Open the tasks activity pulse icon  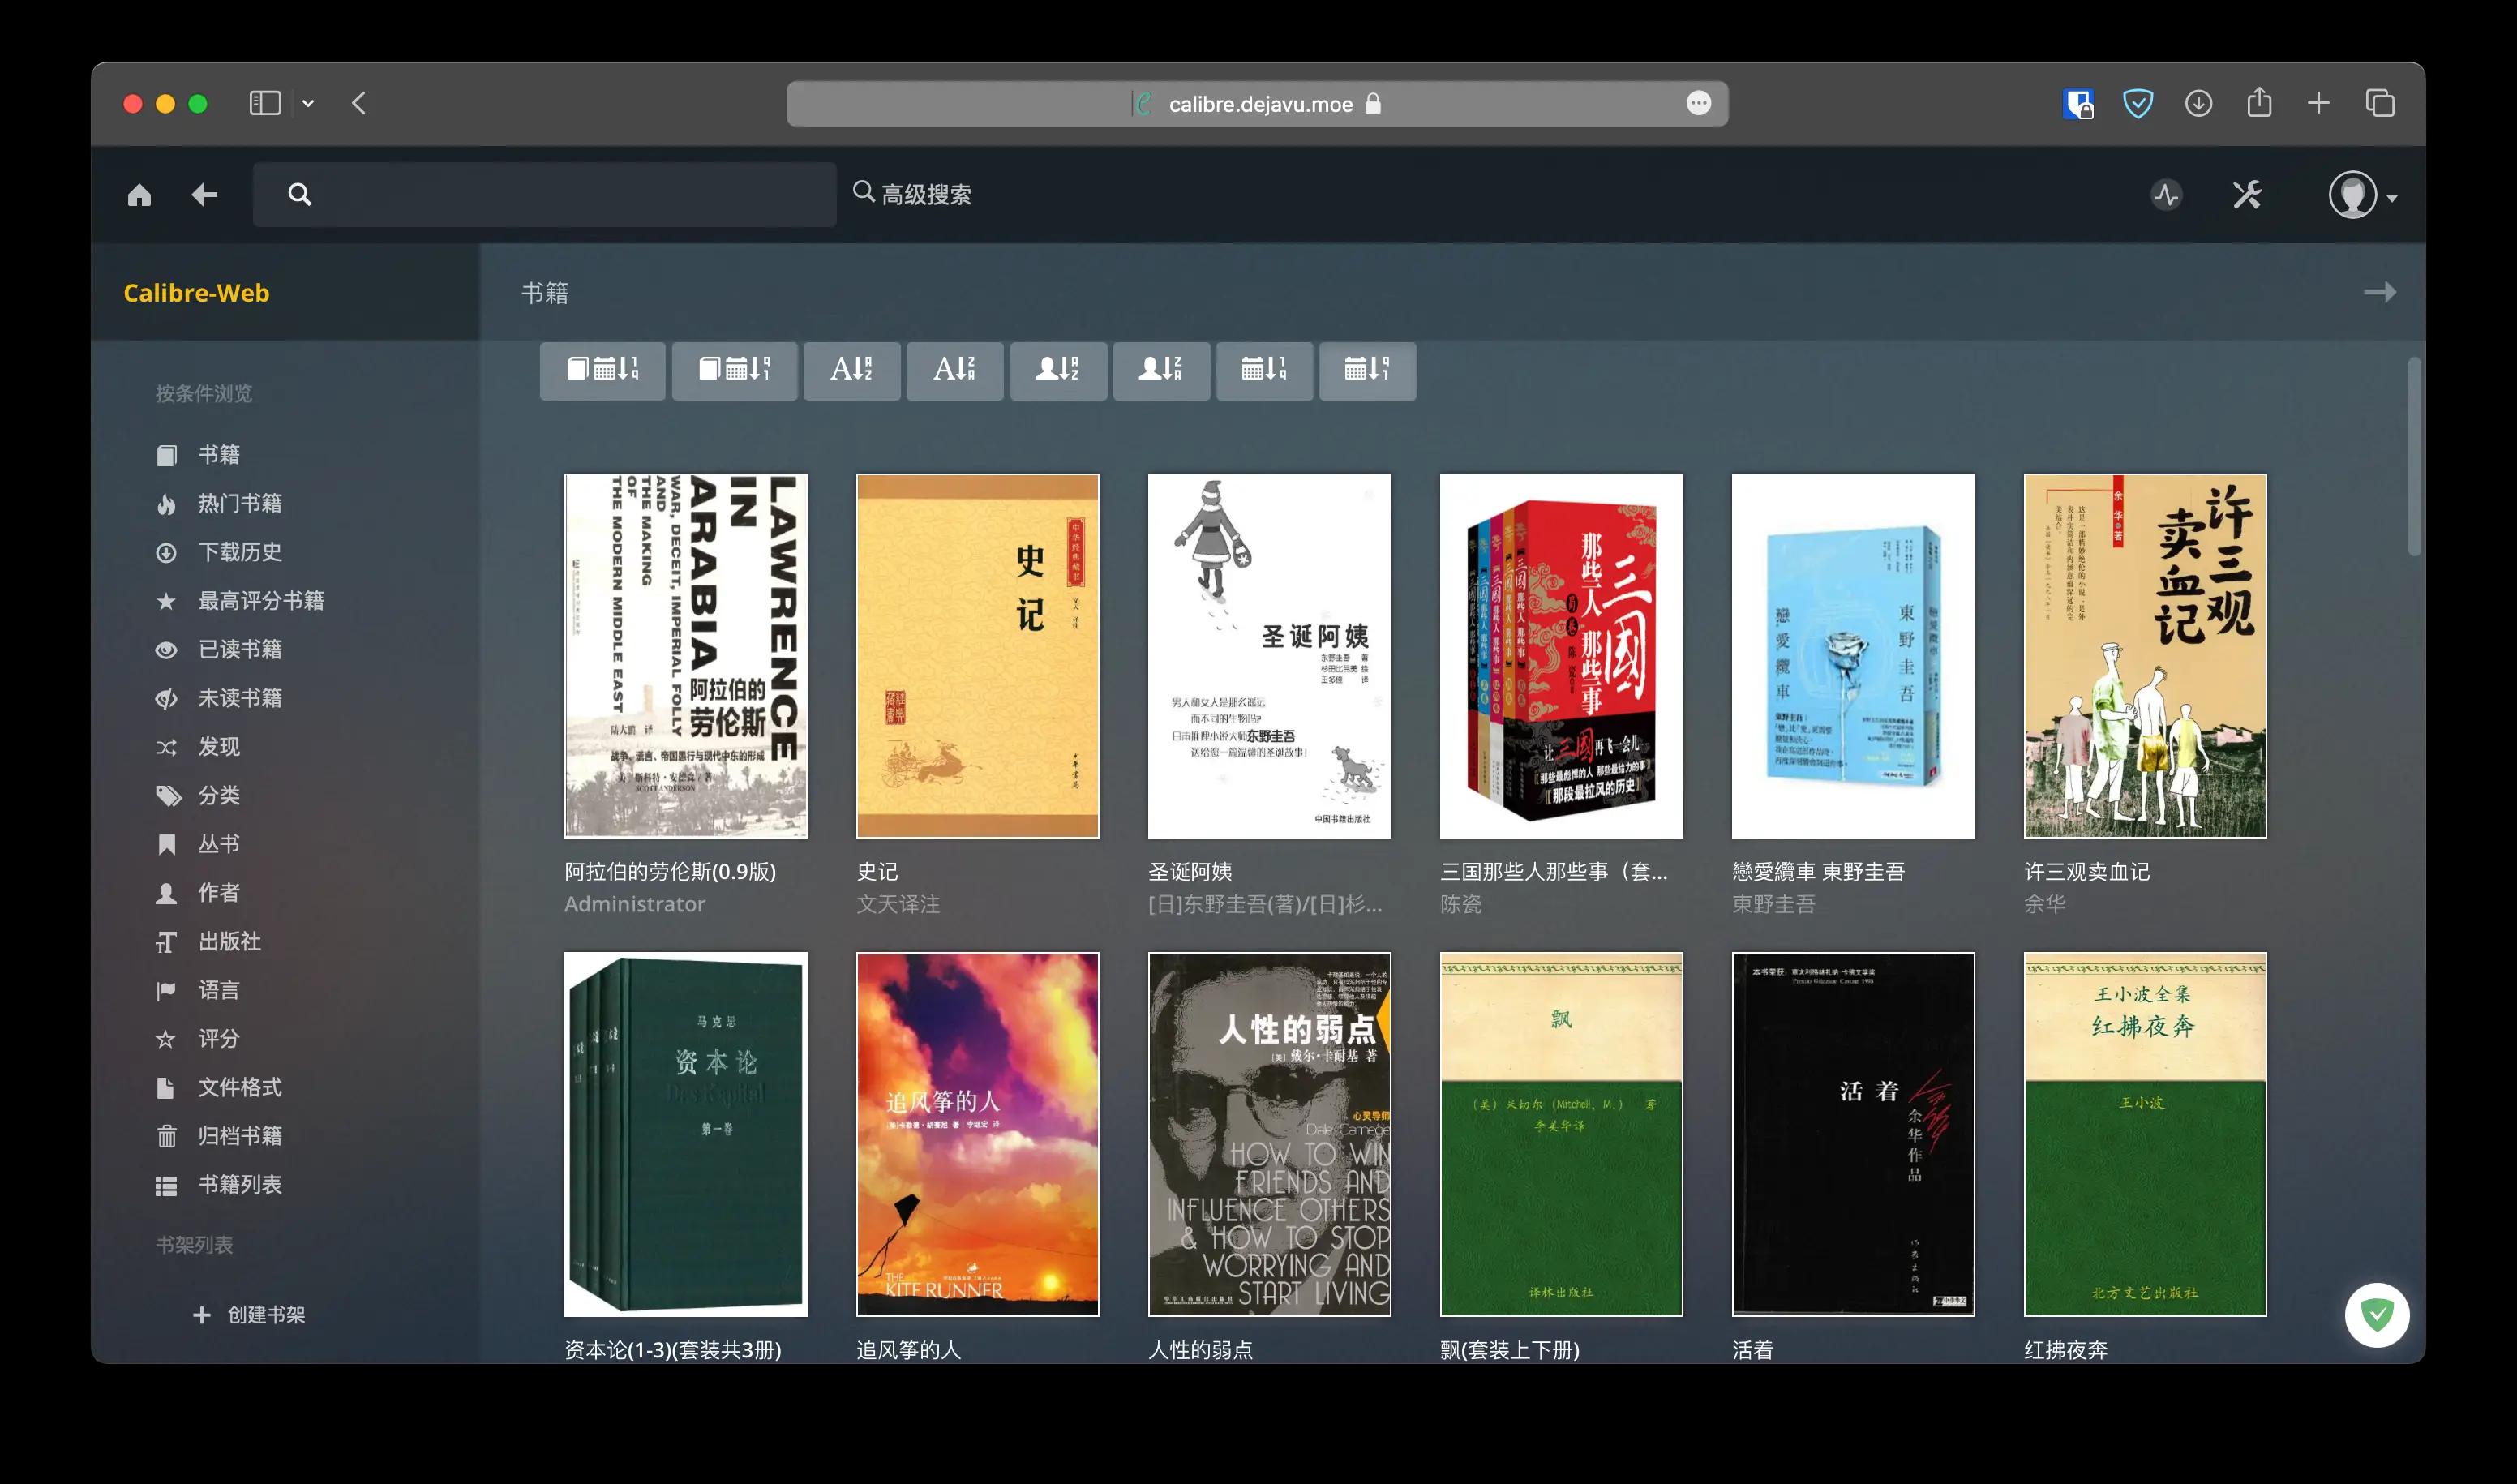[2166, 195]
